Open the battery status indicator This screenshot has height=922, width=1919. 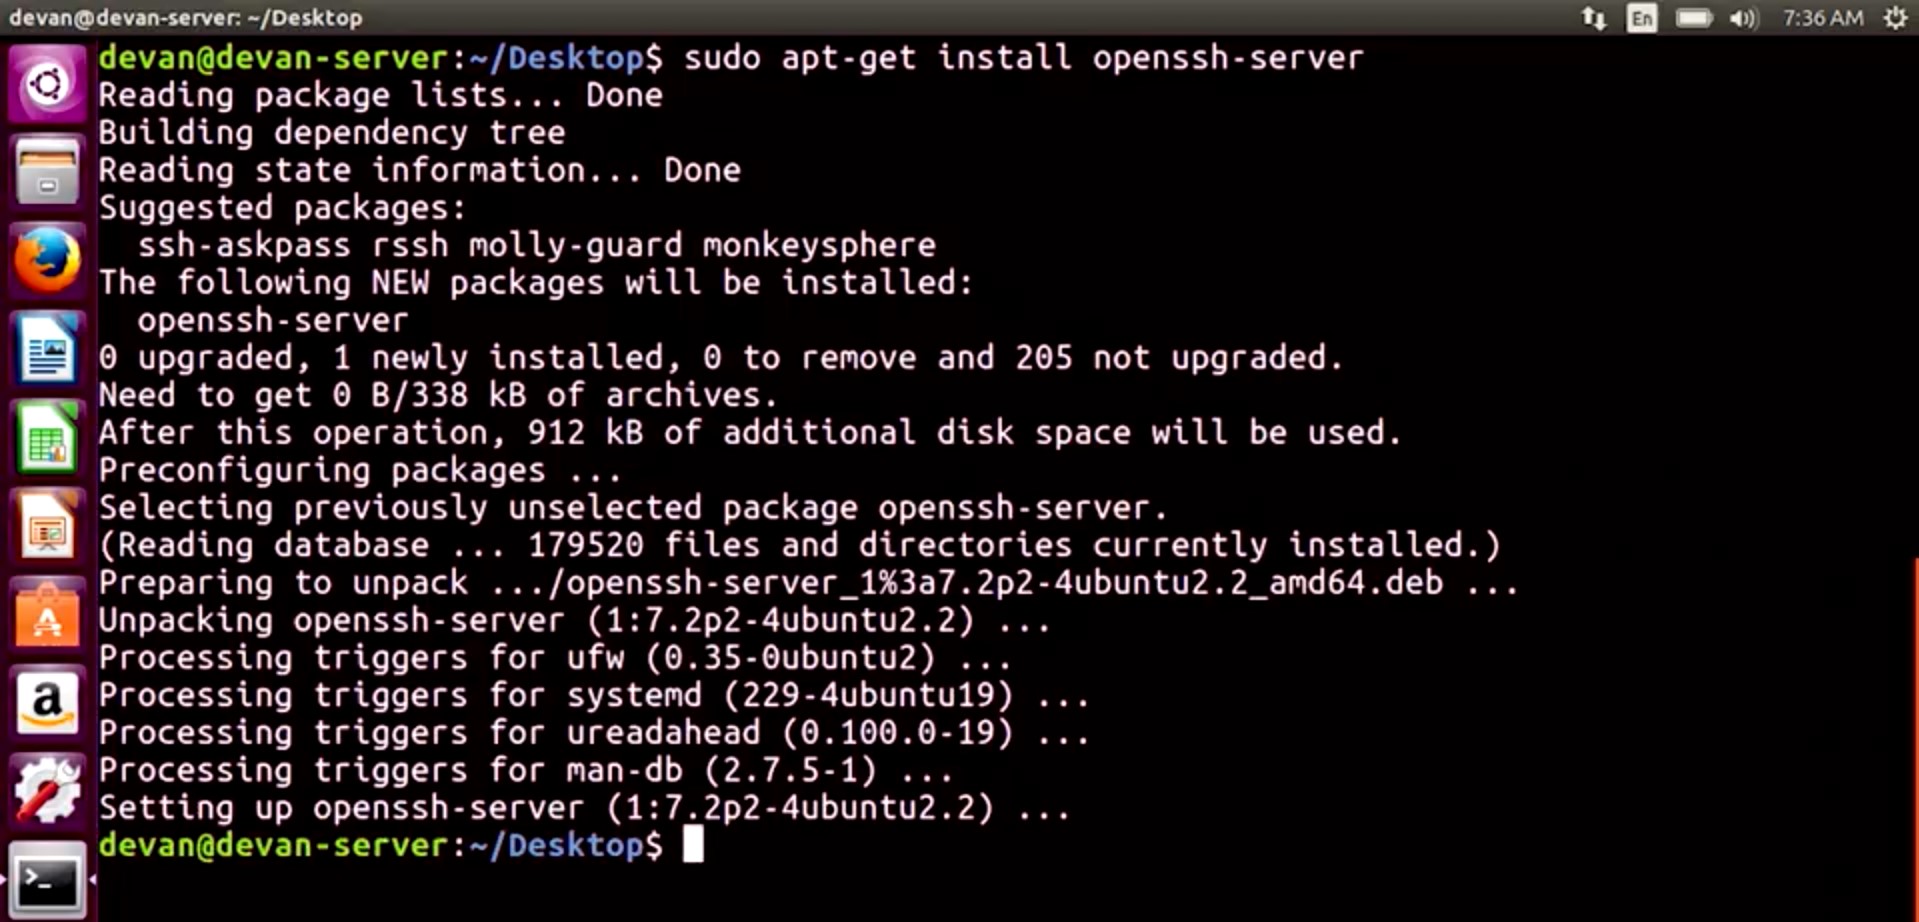point(1694,18)
